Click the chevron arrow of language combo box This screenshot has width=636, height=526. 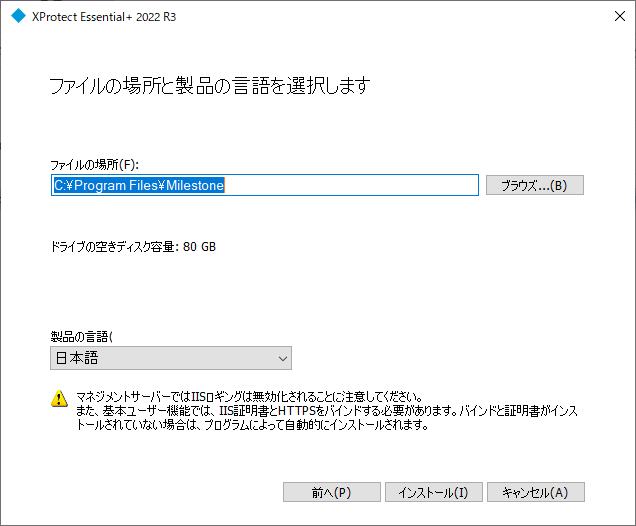(280, 358)
